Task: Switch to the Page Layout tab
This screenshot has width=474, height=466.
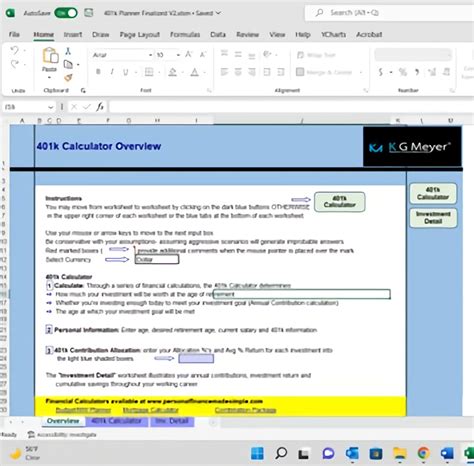Action: pyautogui.click(x=140, y=34)
